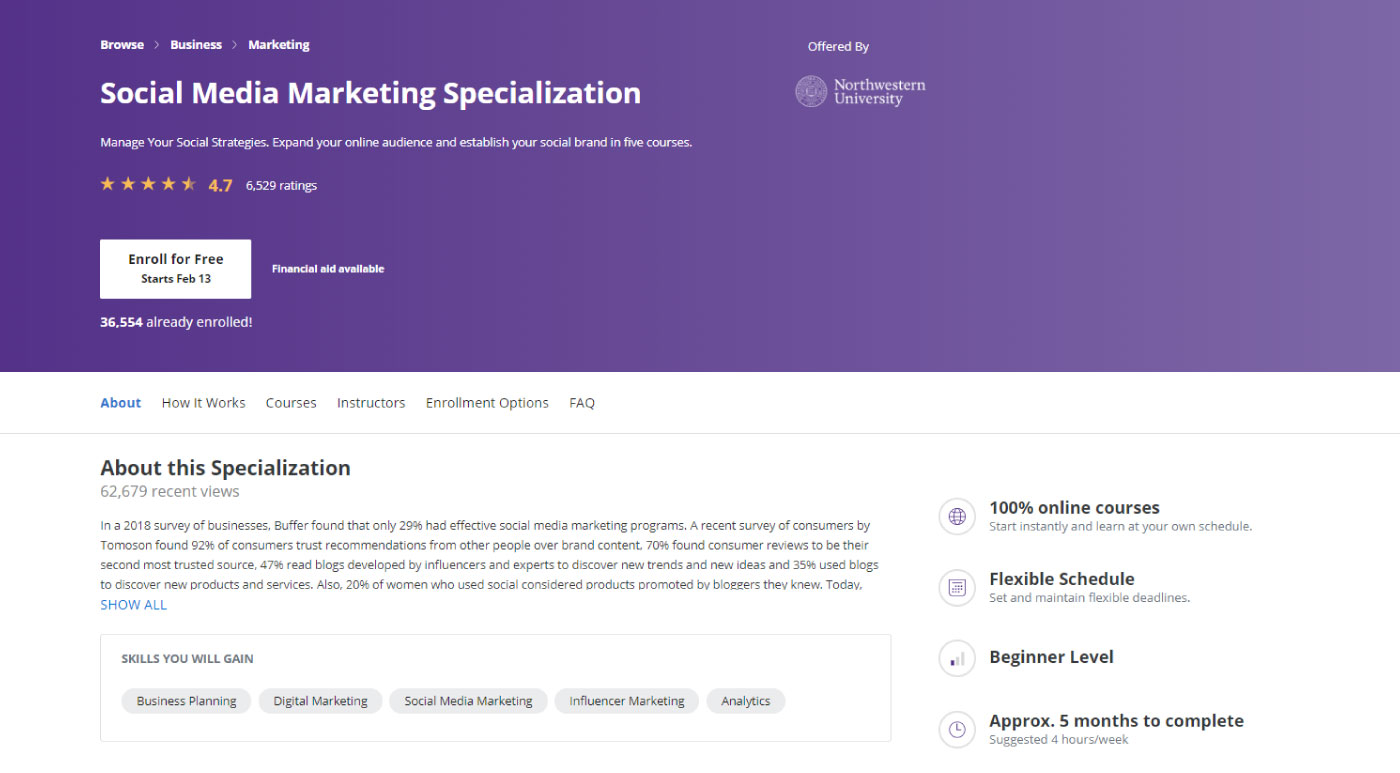This screenshot has height=773, width=1400.
Task: Click the half-filled last rating star
Action: pyautogui.click(x=188, y=184)
